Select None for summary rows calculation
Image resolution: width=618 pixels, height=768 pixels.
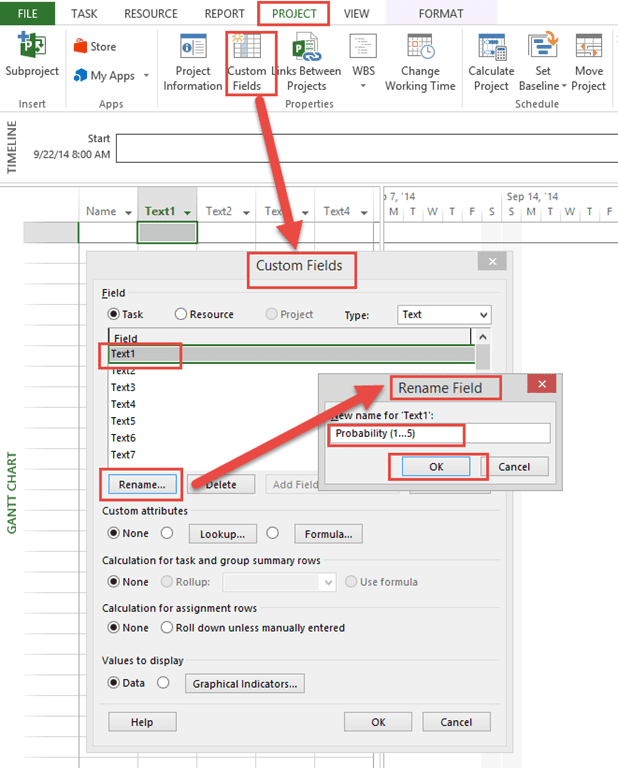[114, 581]
